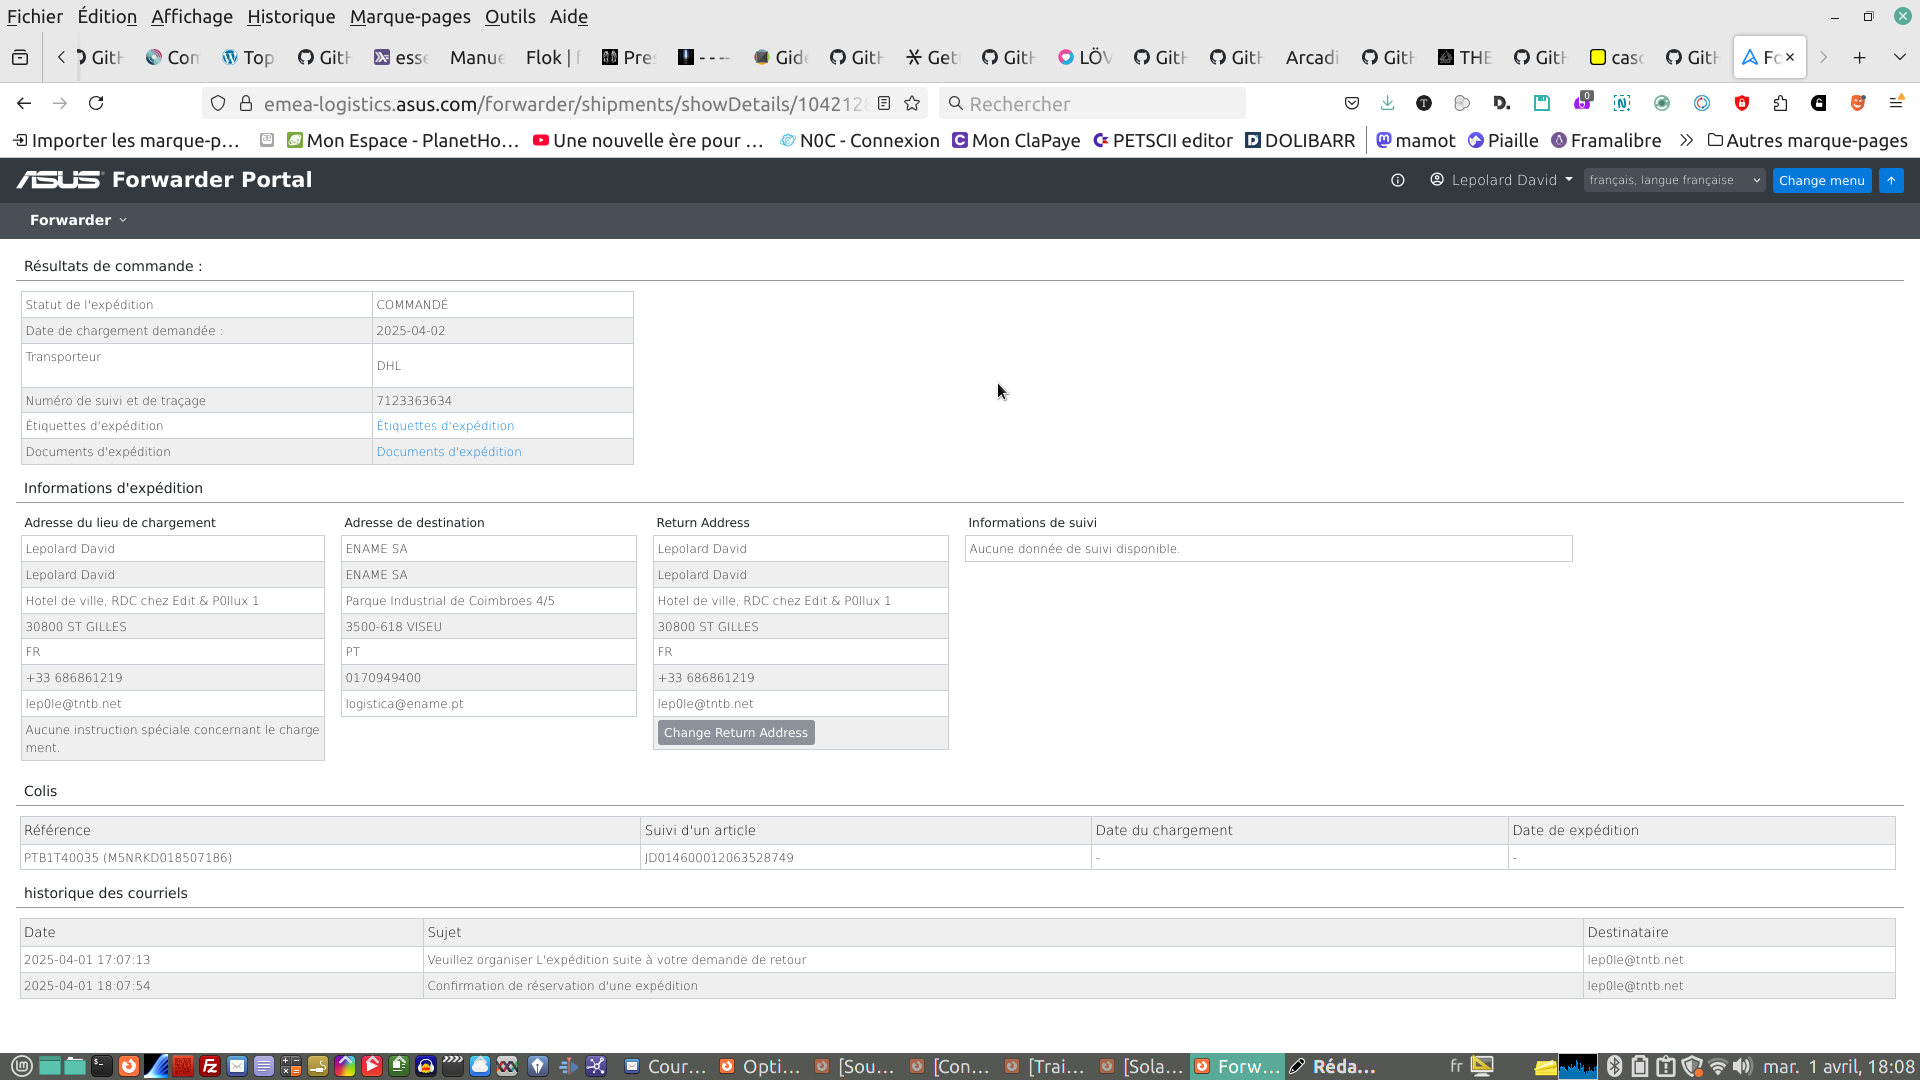Open volume control in system tray
The width and height of the screenshot is (1920, 1080).
pyautogui.click(x=1743, y=1066)
